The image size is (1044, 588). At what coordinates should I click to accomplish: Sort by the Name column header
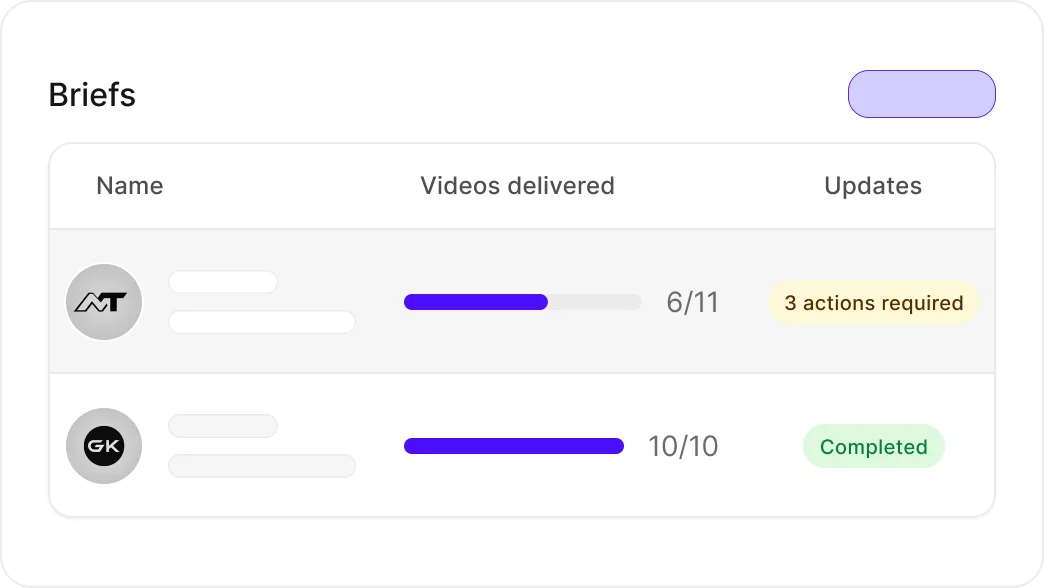130,186
